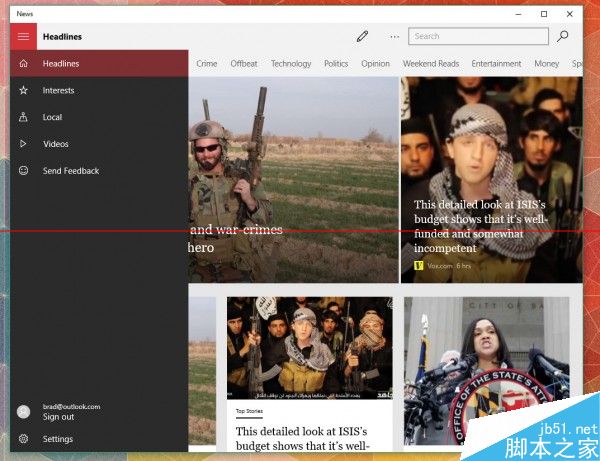Click the user account avatar

click(x=23, y=412)
